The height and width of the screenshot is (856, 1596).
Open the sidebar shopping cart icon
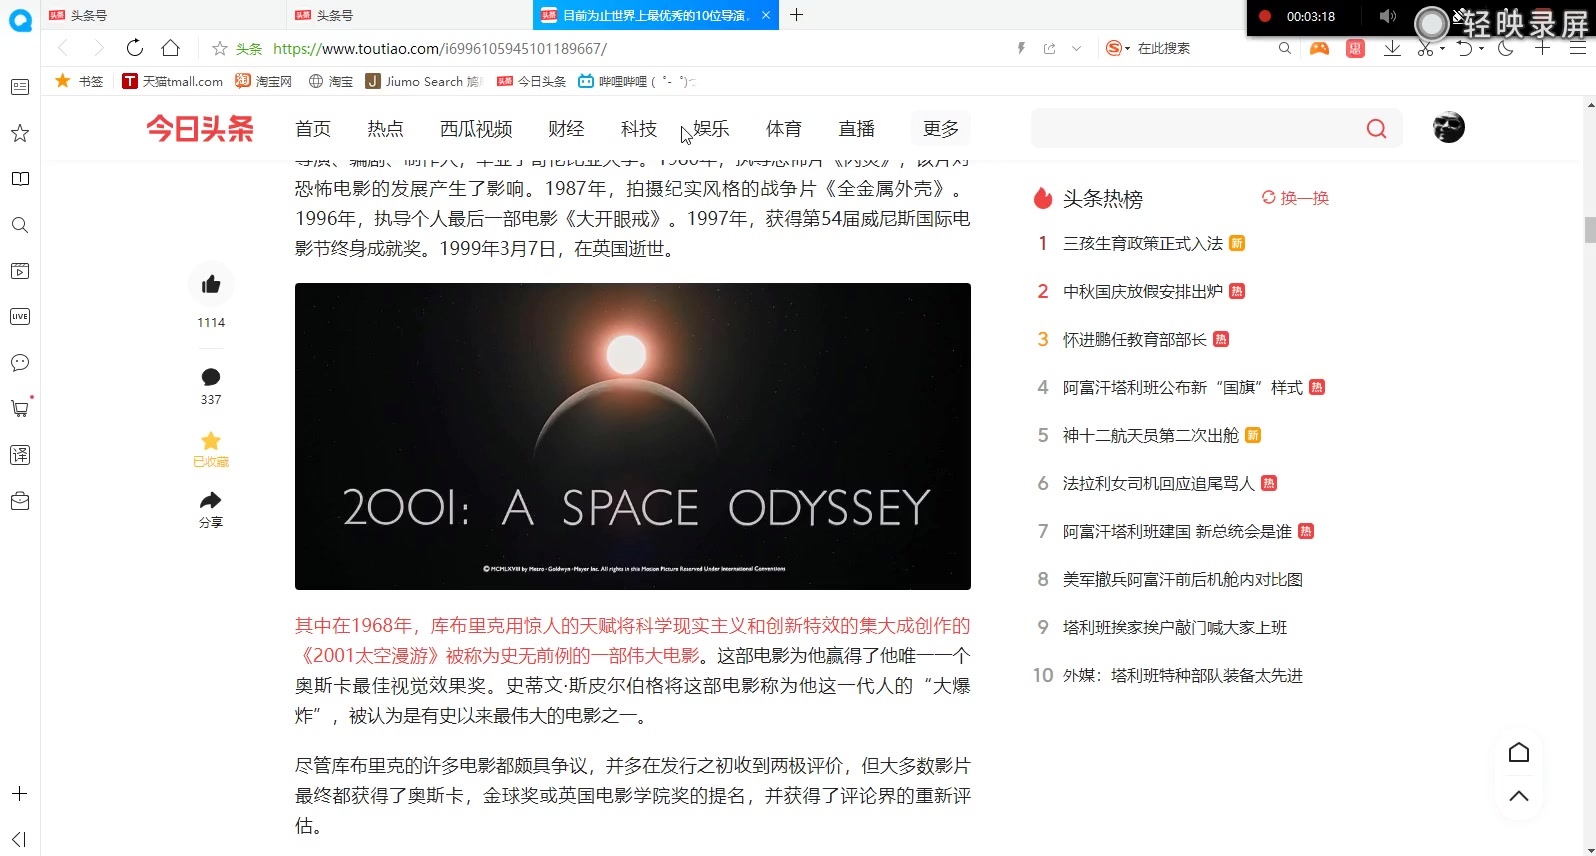pos(19,408)
